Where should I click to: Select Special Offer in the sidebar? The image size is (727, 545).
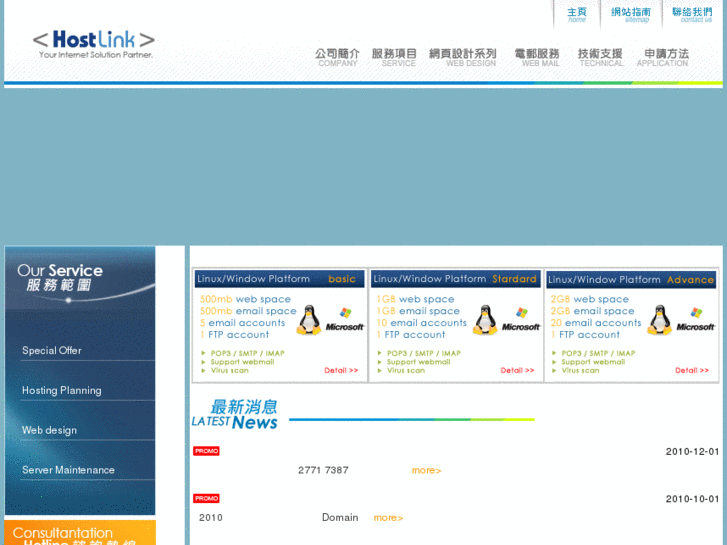click(52, 351)
